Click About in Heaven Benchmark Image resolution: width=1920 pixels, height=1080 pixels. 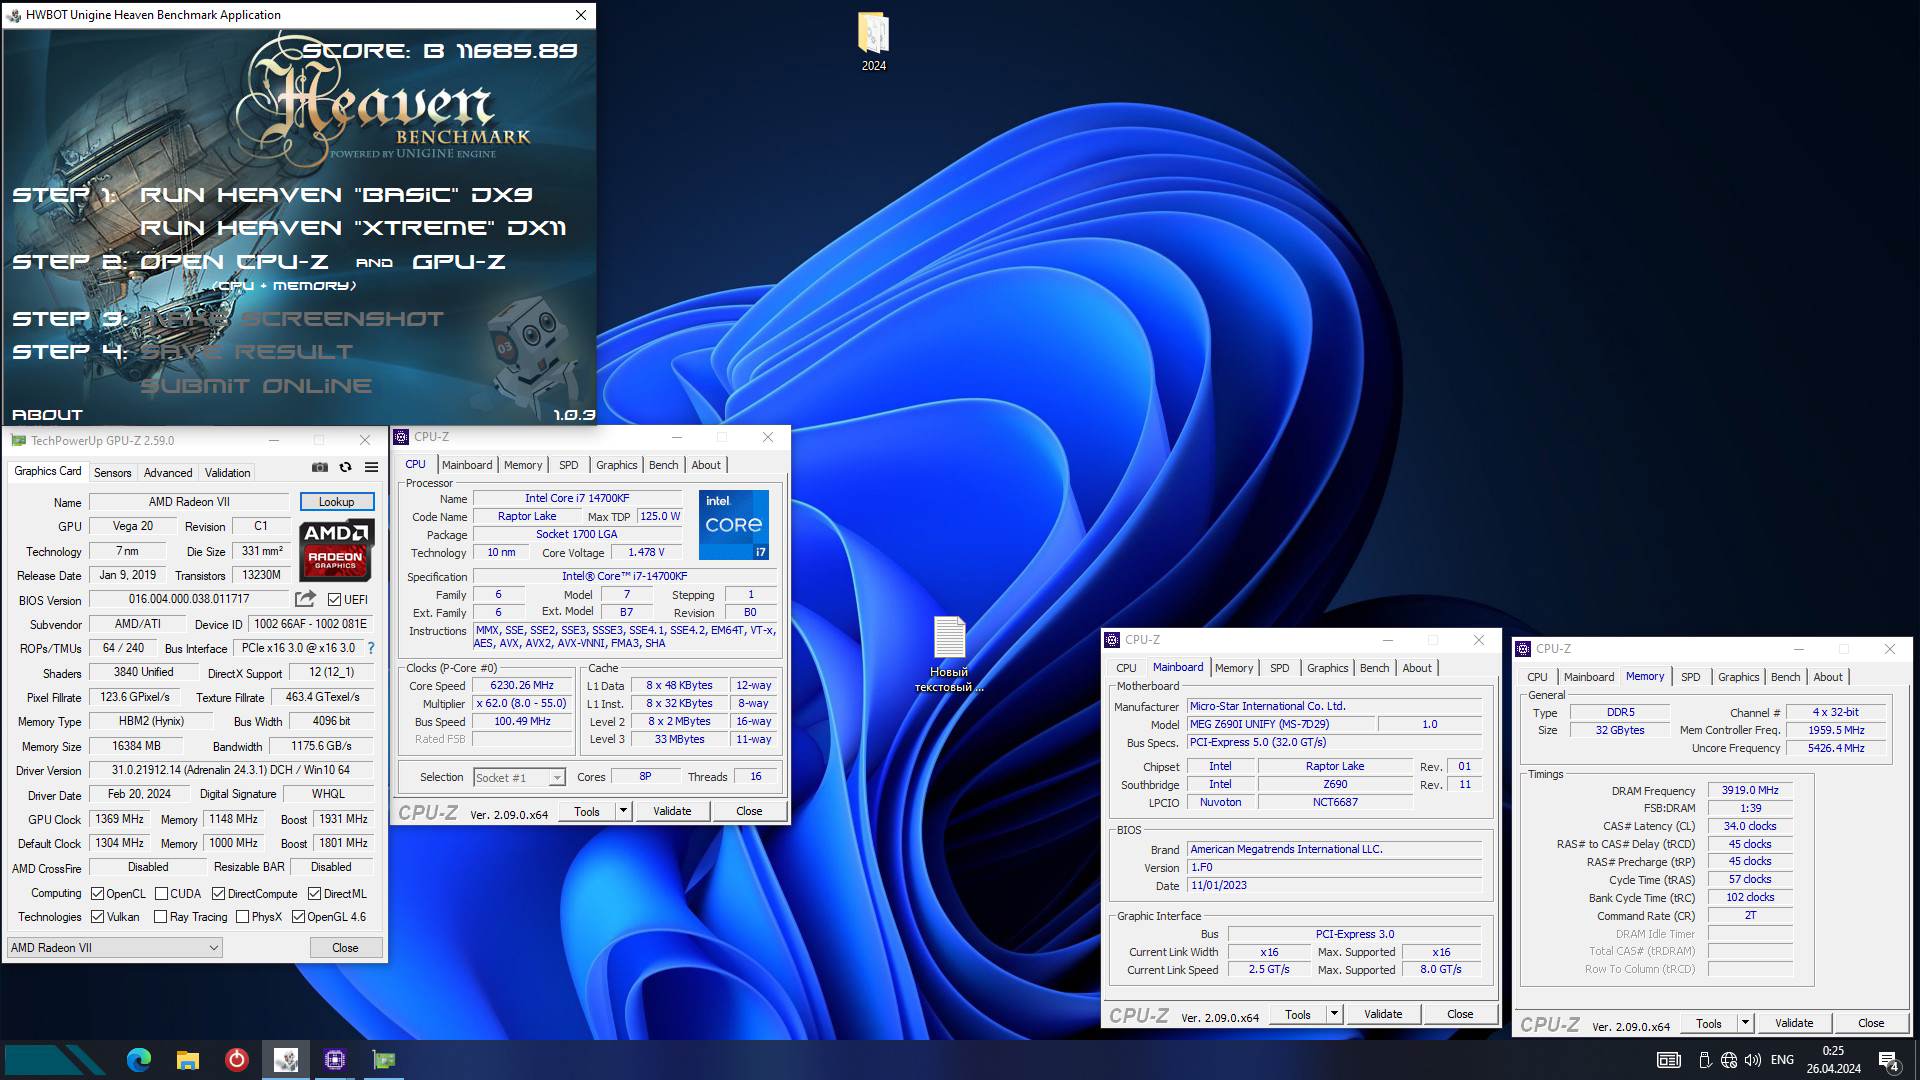point(47,415)
